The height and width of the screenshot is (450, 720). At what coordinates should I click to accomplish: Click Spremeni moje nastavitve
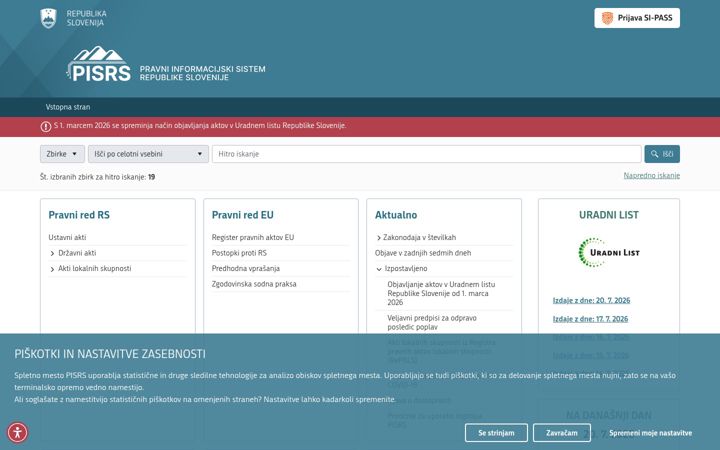[x=650, y=433]
